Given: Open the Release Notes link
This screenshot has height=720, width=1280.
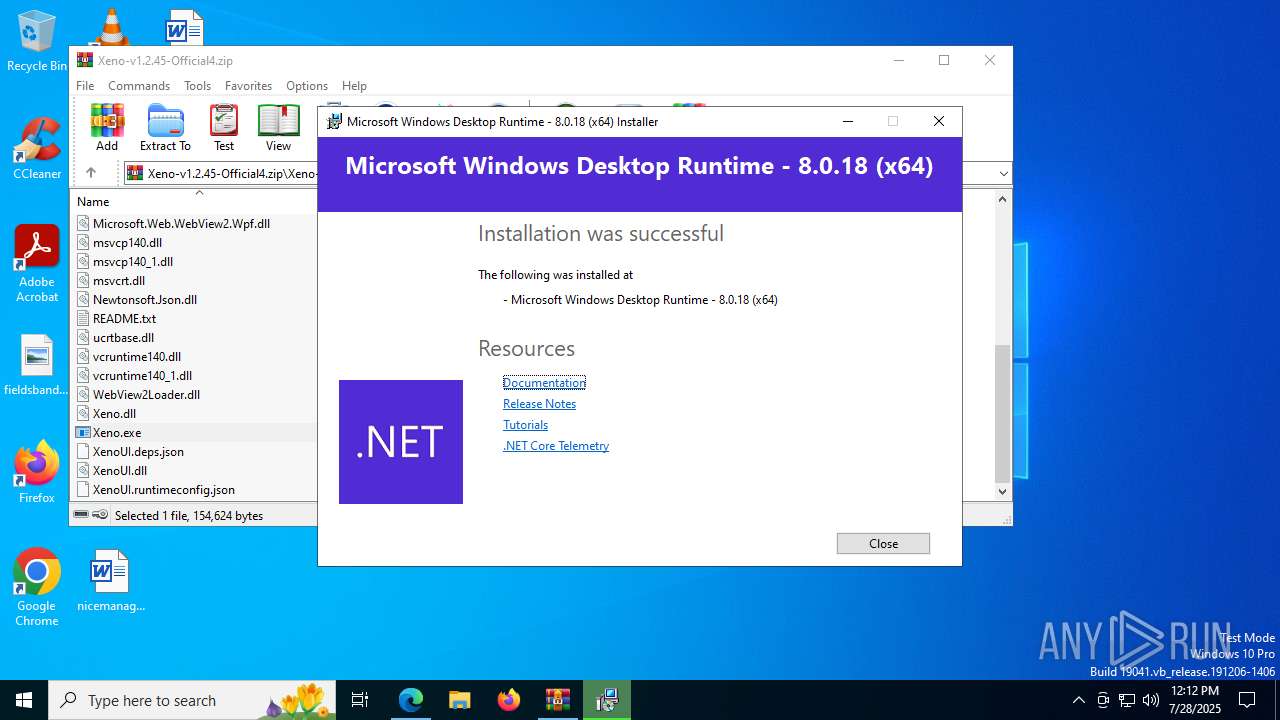Looking at the screenshot, I should 539,404.
